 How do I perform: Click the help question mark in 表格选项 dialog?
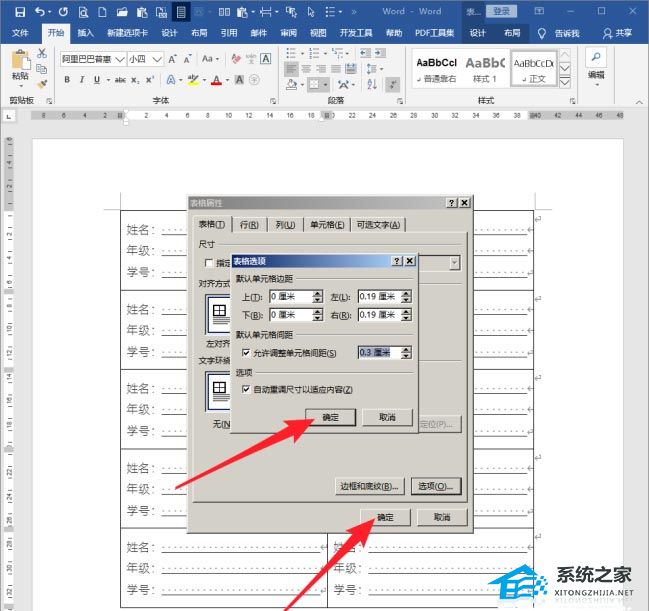tap(396, 260)
